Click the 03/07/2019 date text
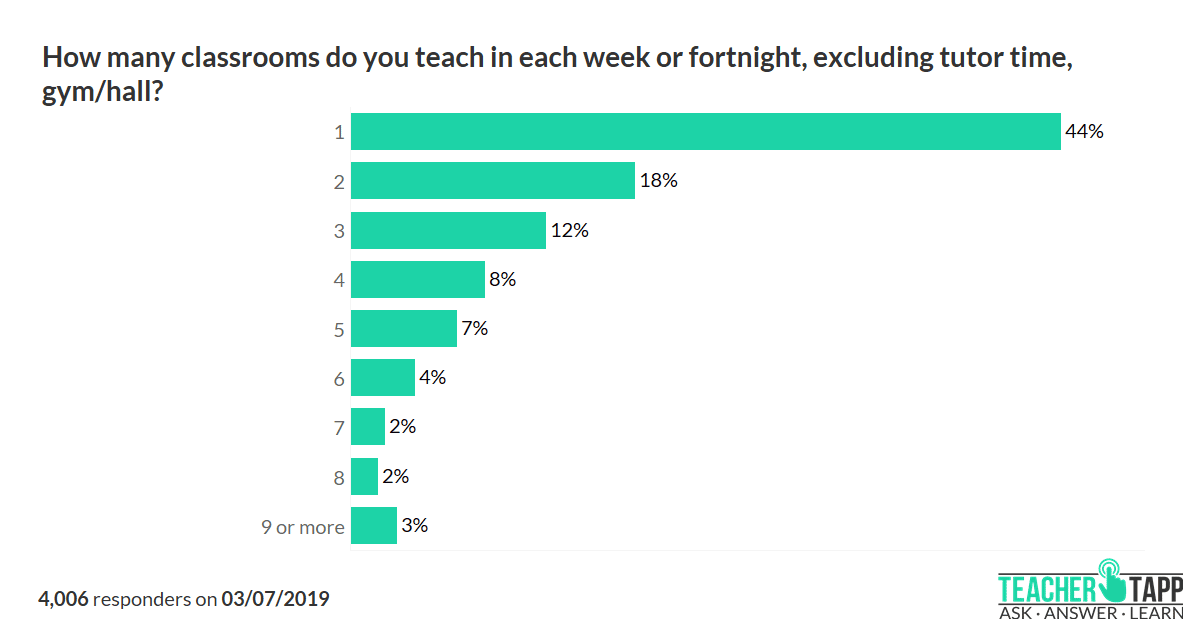 (275, 599)
